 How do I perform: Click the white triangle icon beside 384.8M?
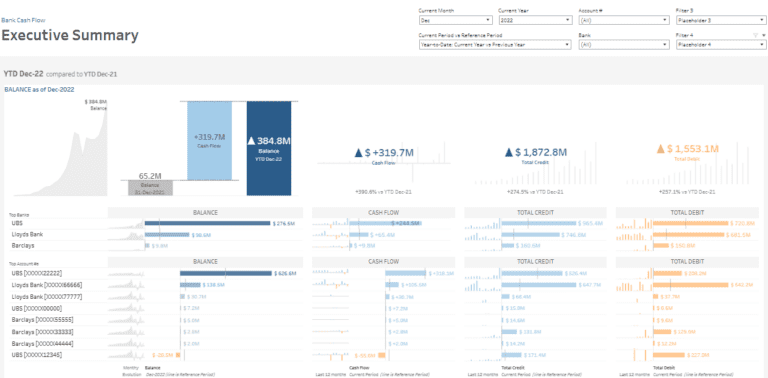[x=251, y=141]
